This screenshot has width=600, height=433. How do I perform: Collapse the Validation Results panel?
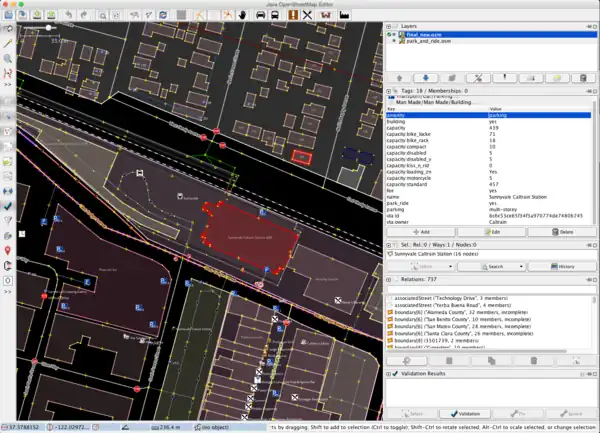[x=390, y=373]
